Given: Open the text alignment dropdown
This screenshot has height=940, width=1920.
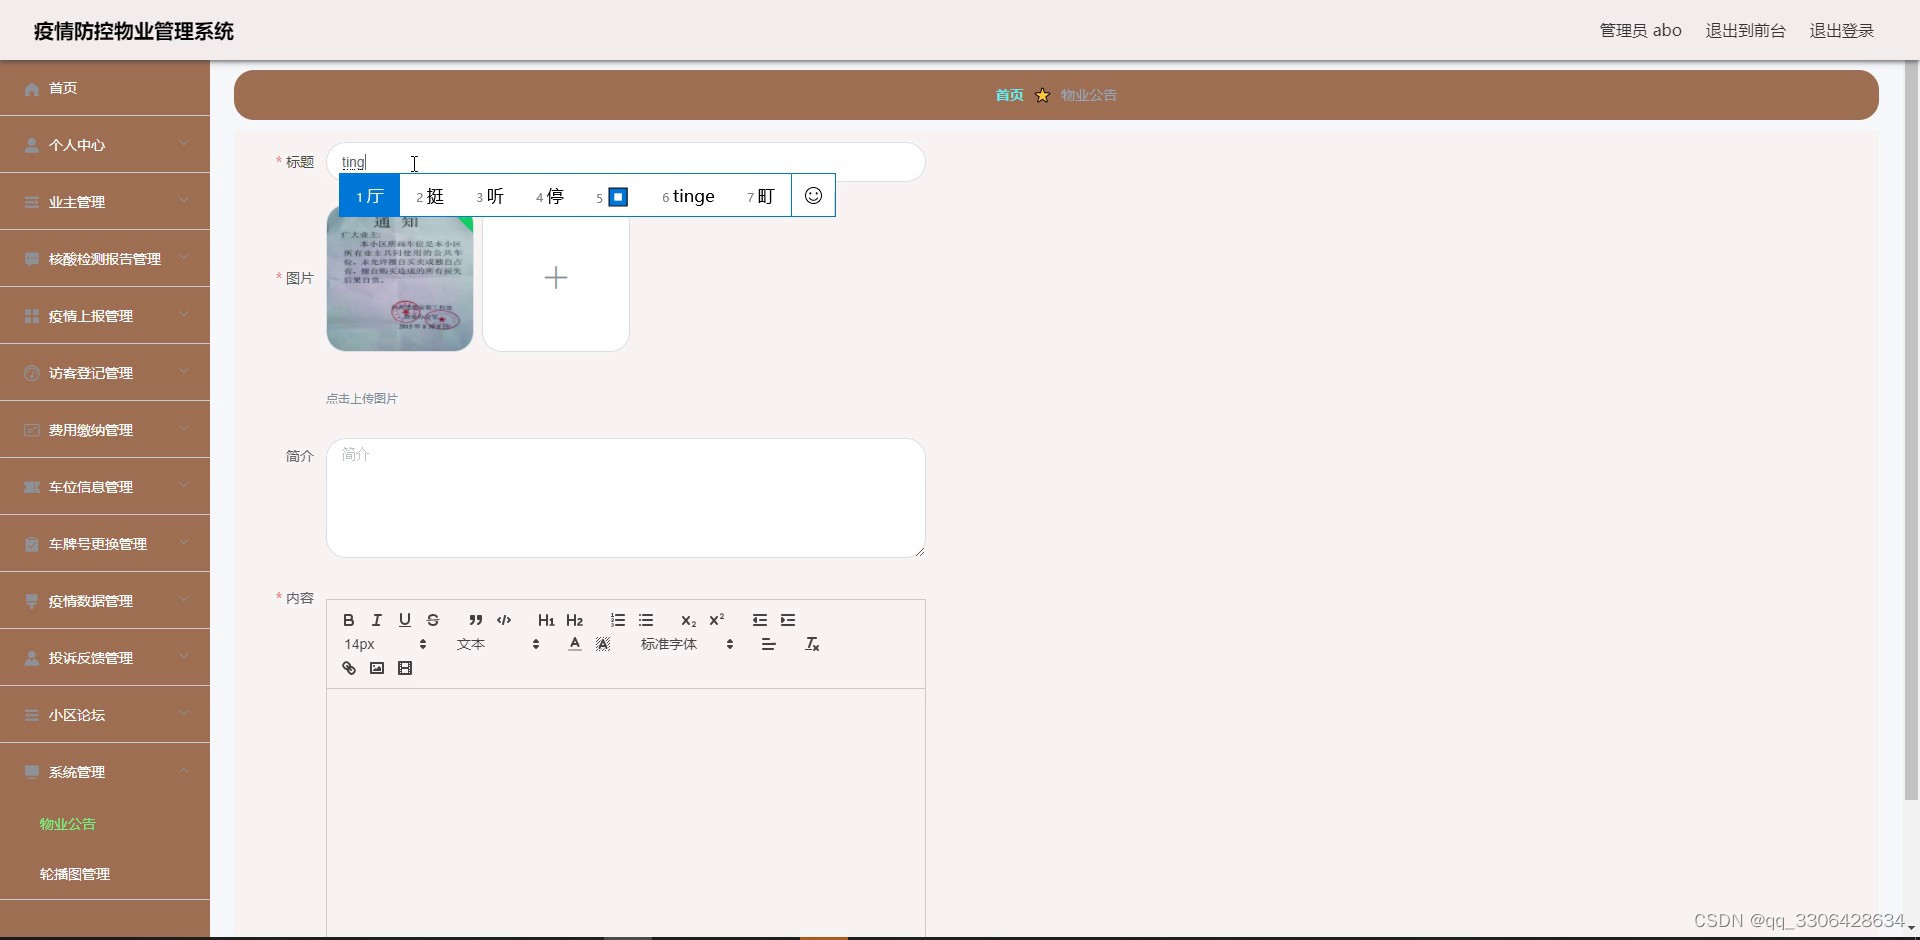Looking at the screenshot, I should [769, 644].
